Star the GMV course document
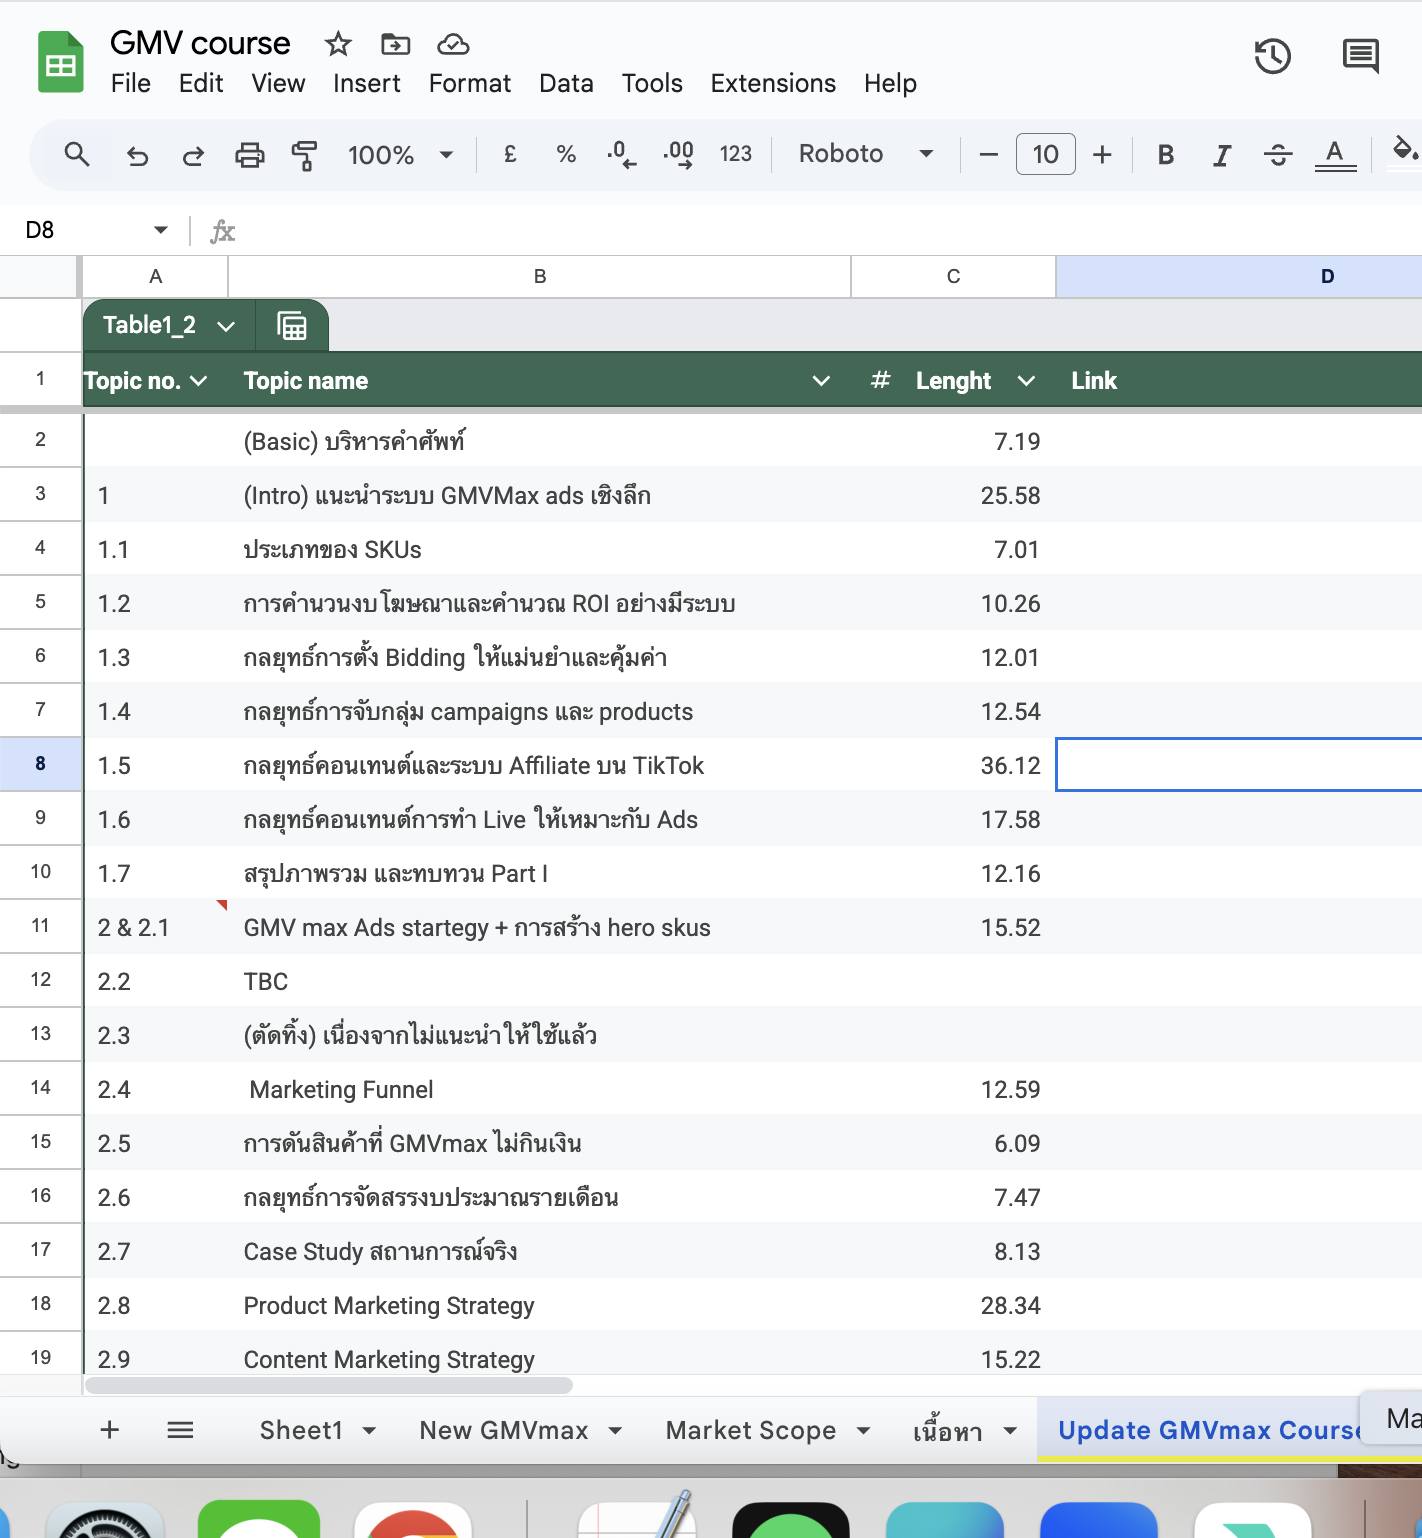This screenshot has height=1538, width=1422. (338, 44)
